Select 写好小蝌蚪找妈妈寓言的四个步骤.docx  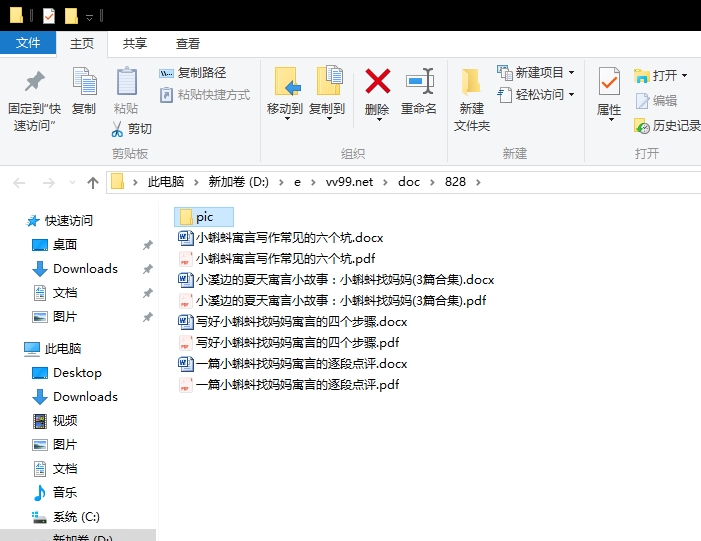(293, 321)
